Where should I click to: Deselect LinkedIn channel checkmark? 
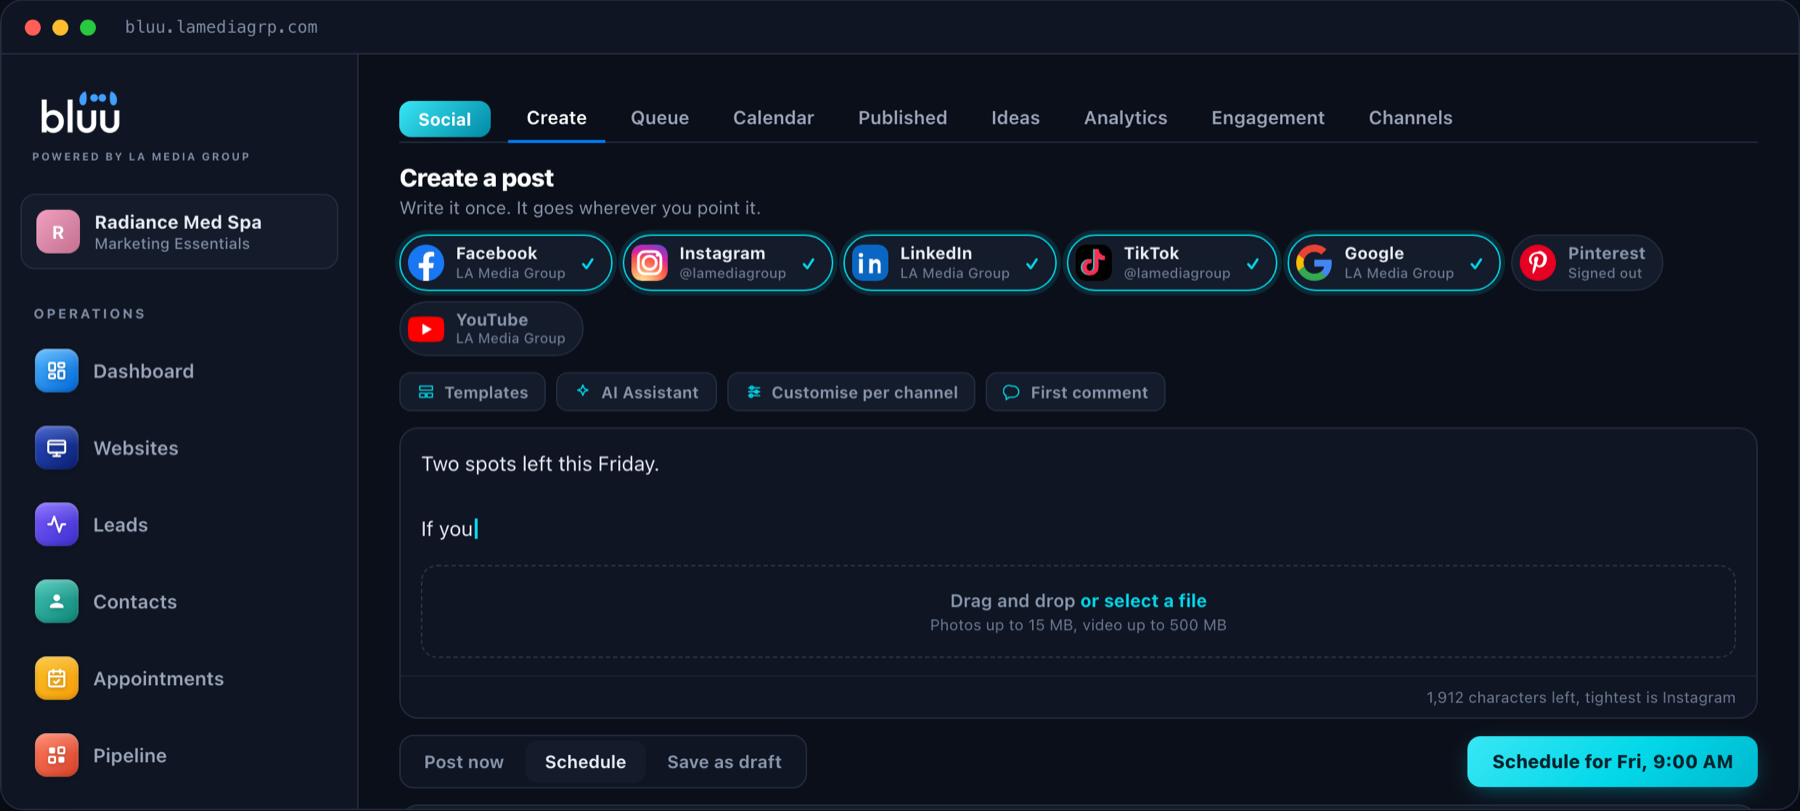[1032, 264]
